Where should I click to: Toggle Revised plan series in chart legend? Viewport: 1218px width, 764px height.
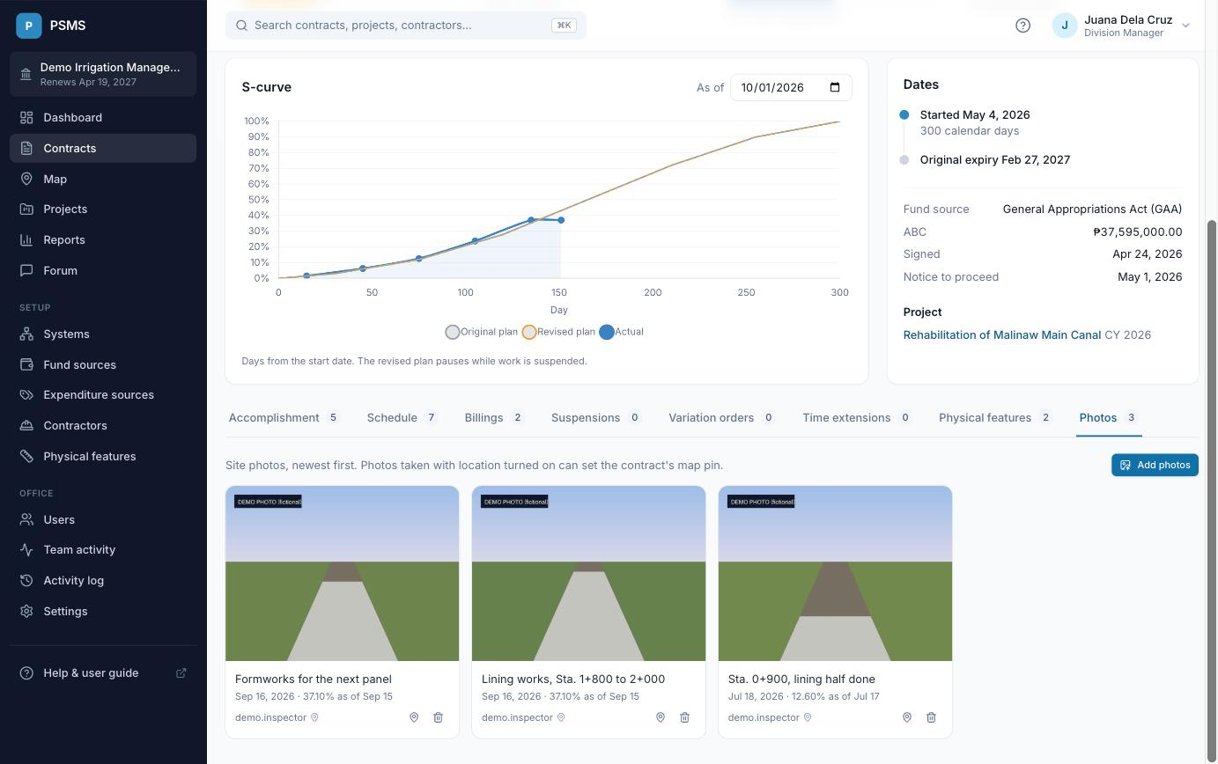(558, 332)
